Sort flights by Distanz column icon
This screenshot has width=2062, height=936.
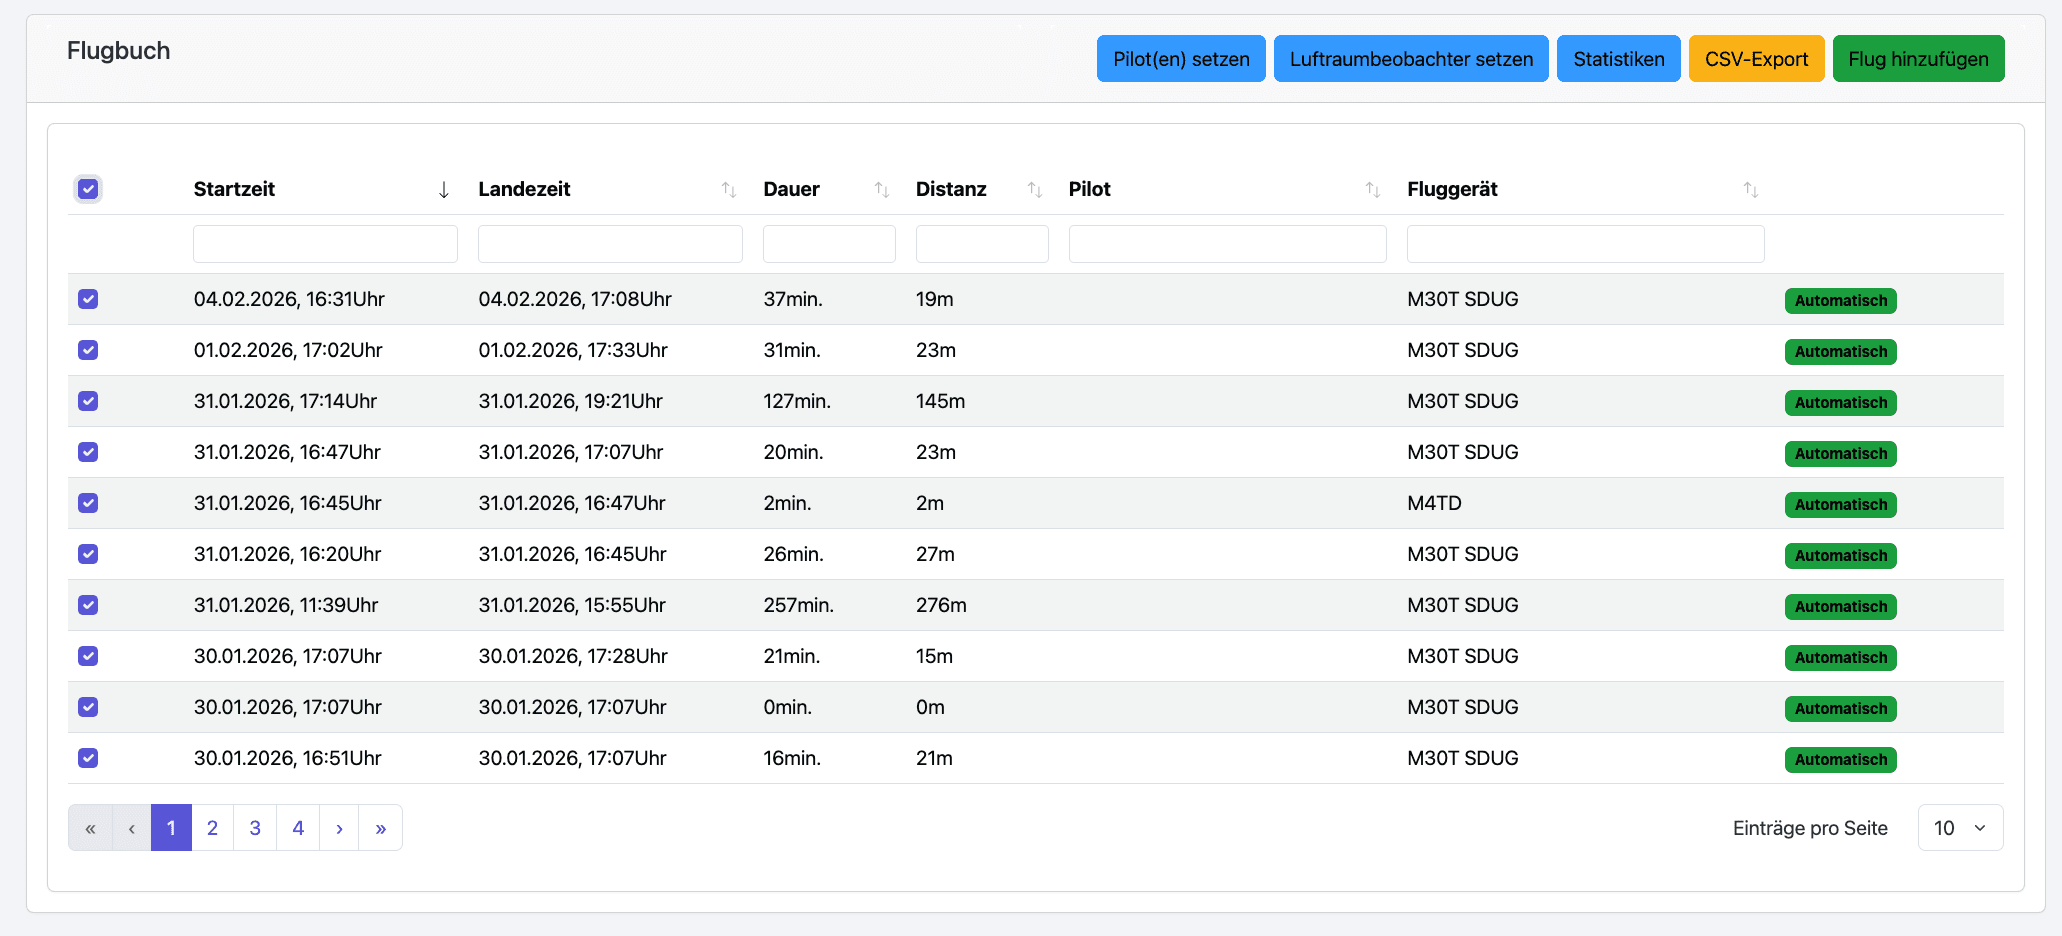(x=1034, y=190)
